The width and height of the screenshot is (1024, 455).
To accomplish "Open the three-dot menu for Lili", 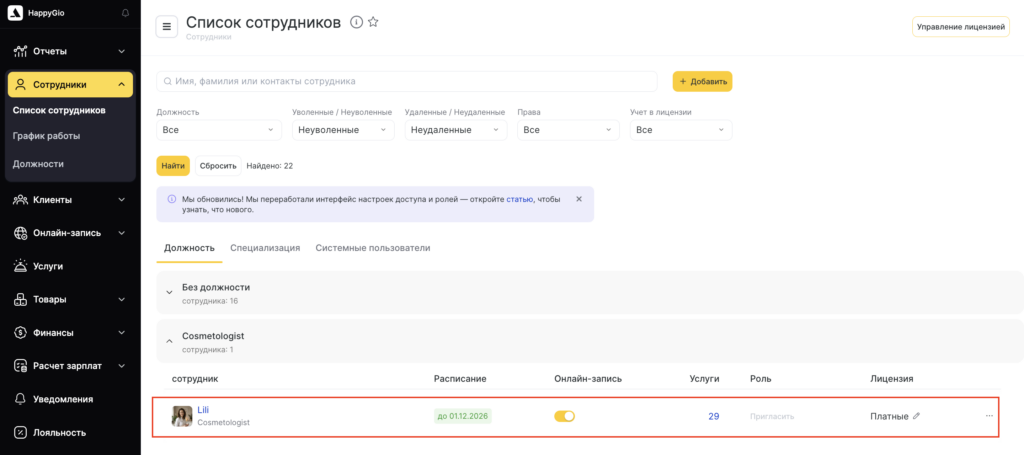I will pos(989,416).
